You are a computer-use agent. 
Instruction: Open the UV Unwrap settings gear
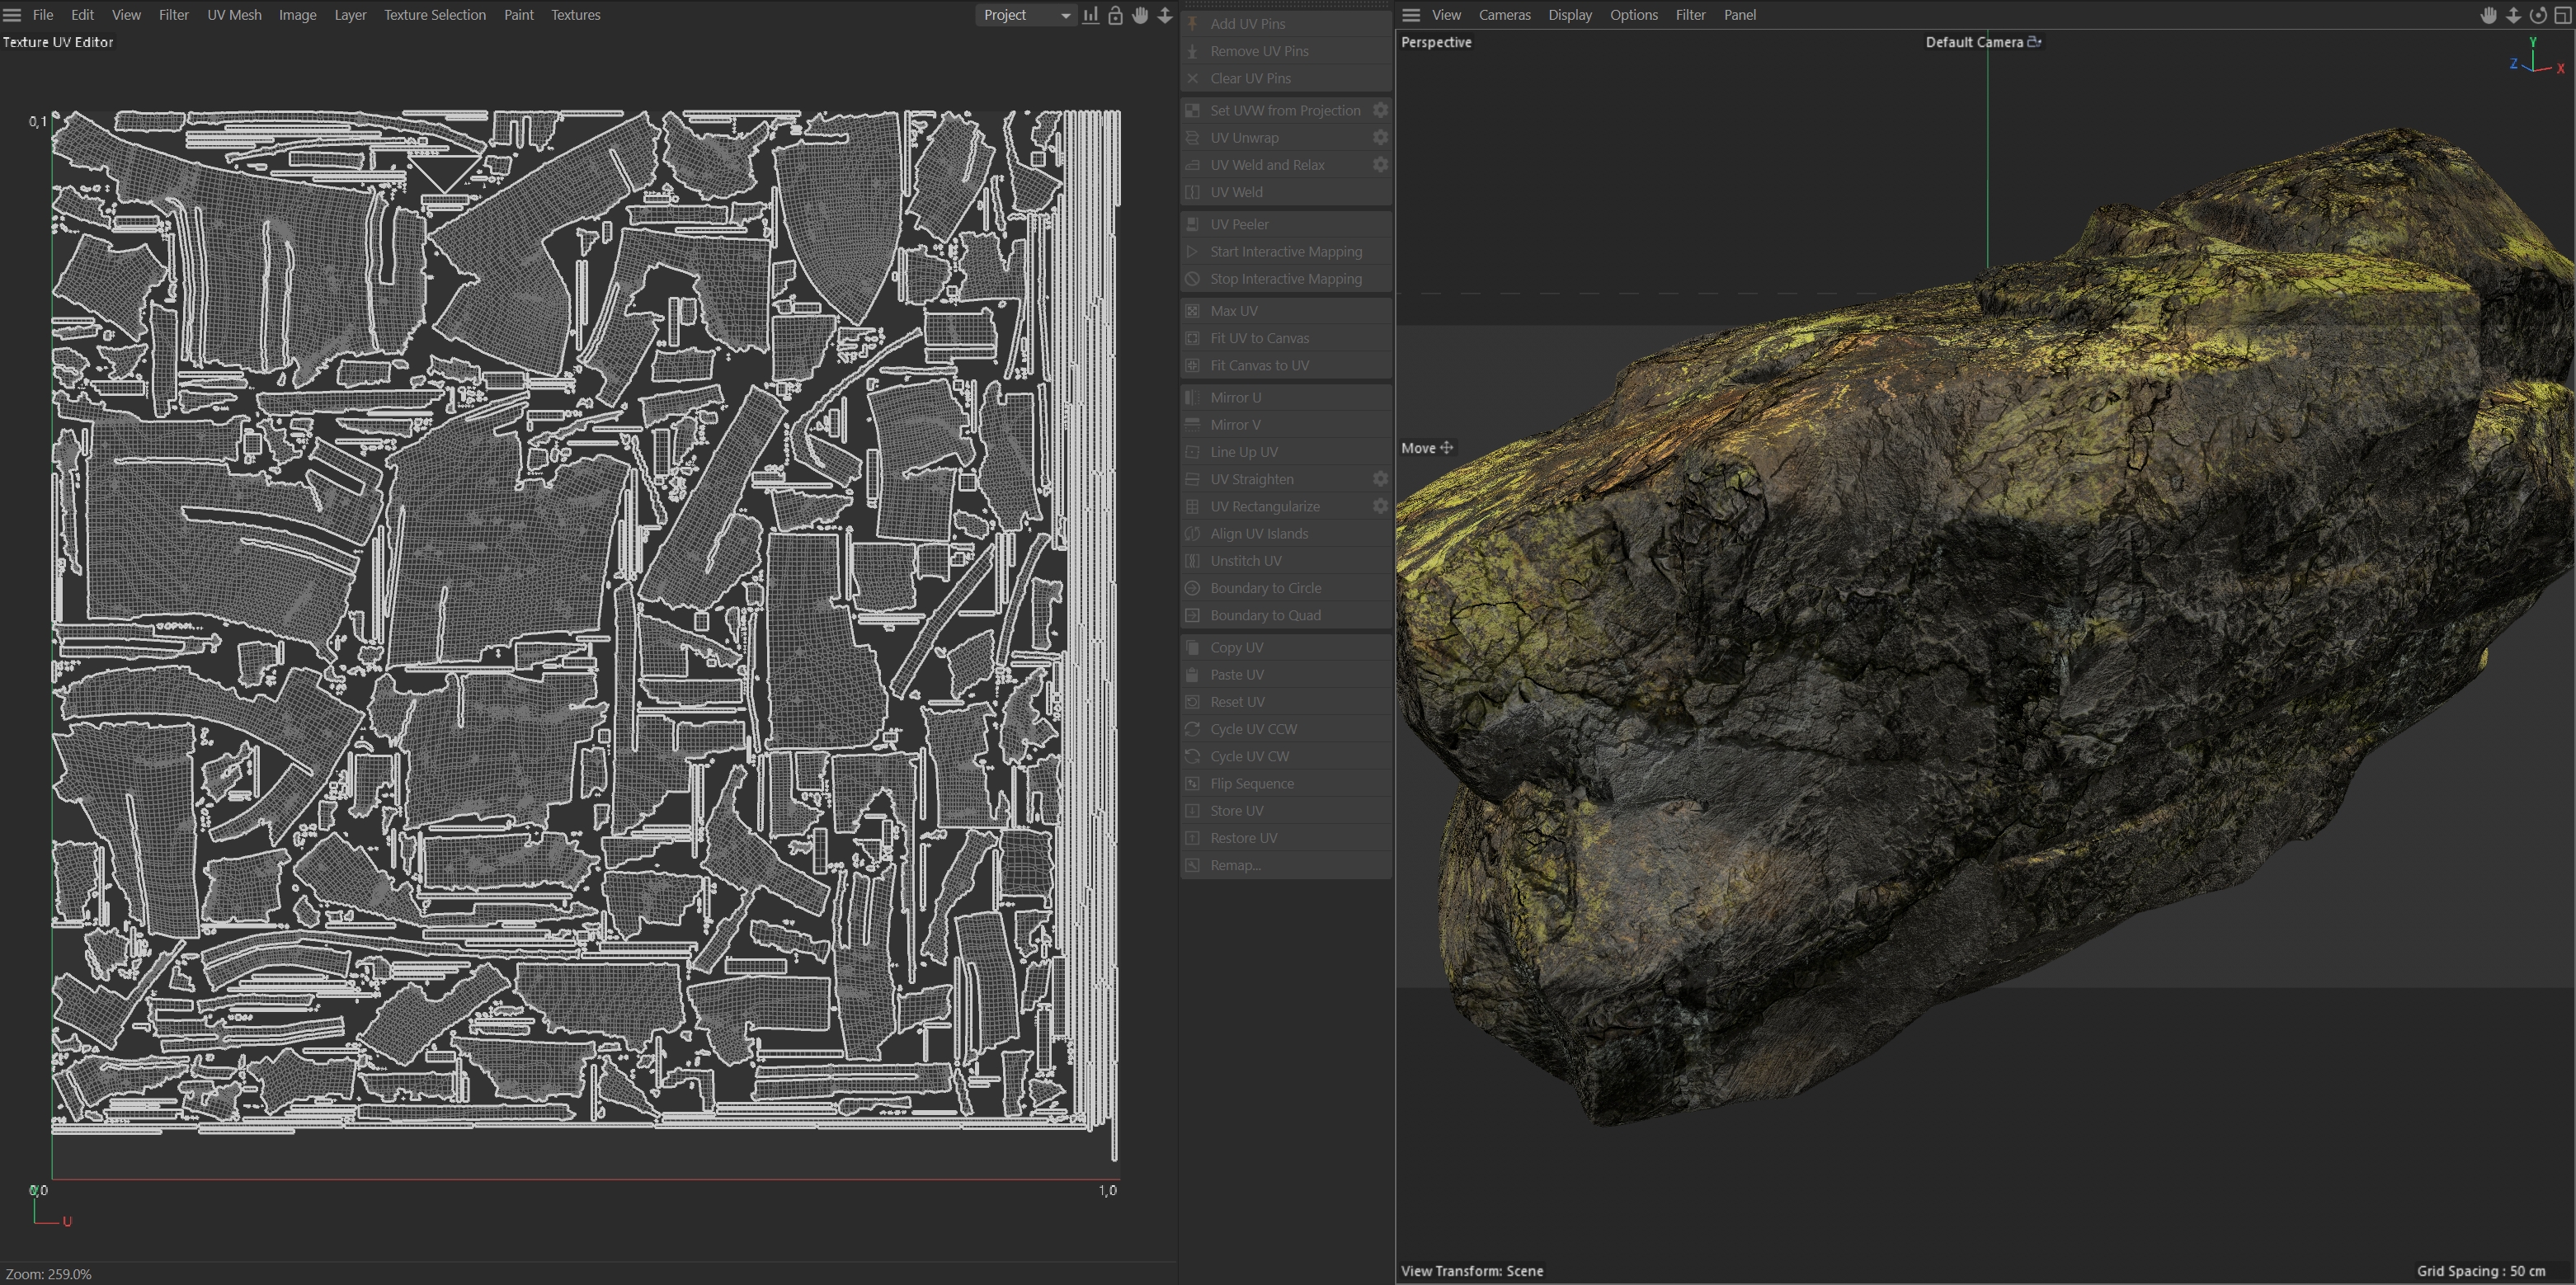click(x=1380, y=137)
